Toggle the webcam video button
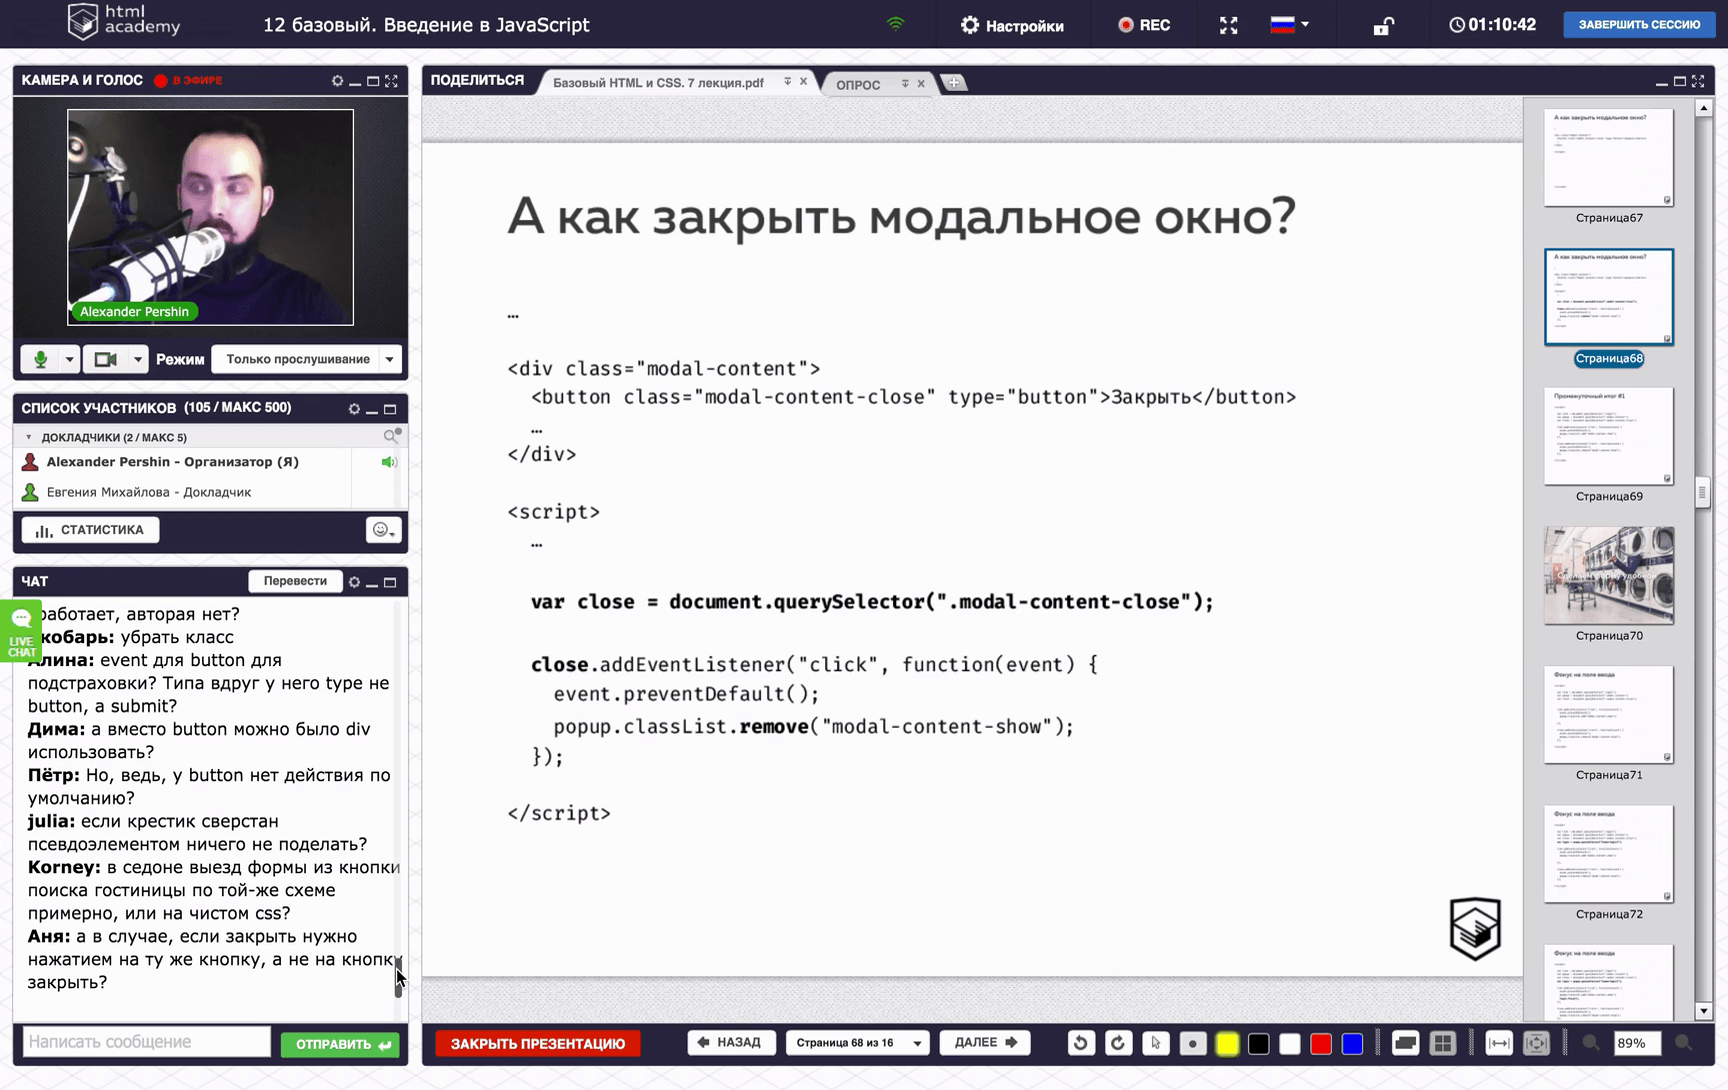 click(105, 359)
